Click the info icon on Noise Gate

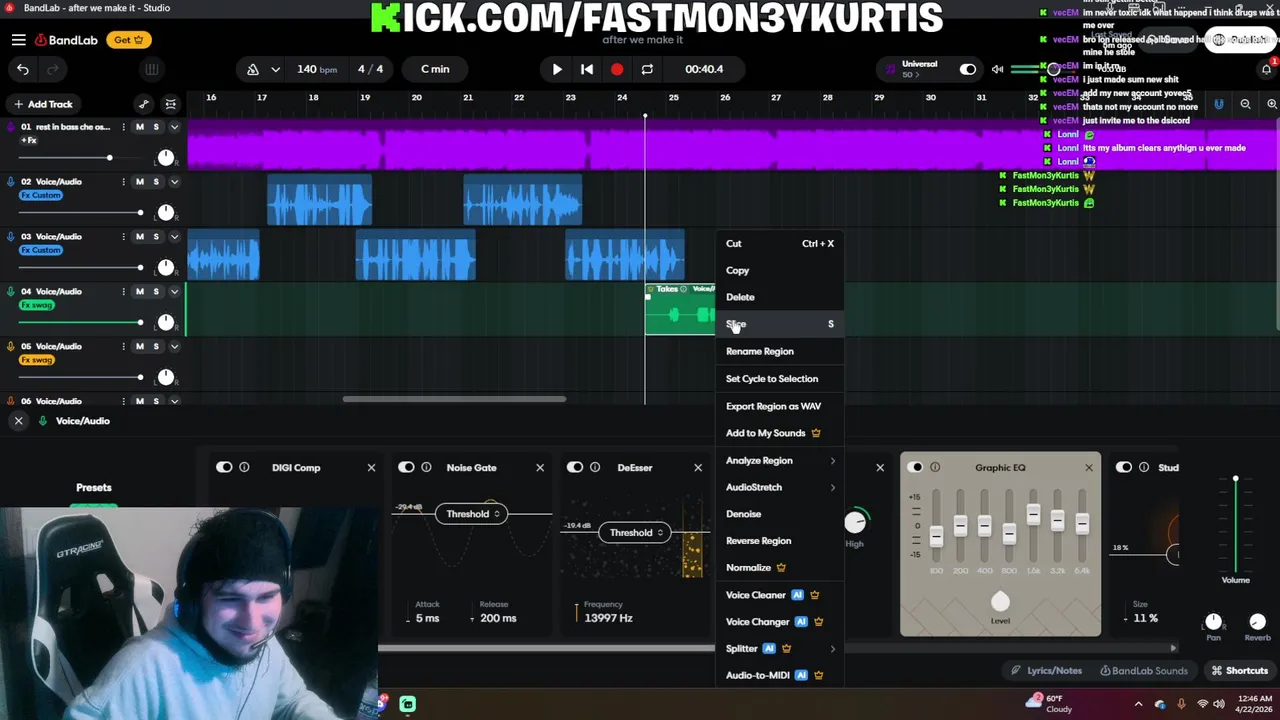click(426, 467)
